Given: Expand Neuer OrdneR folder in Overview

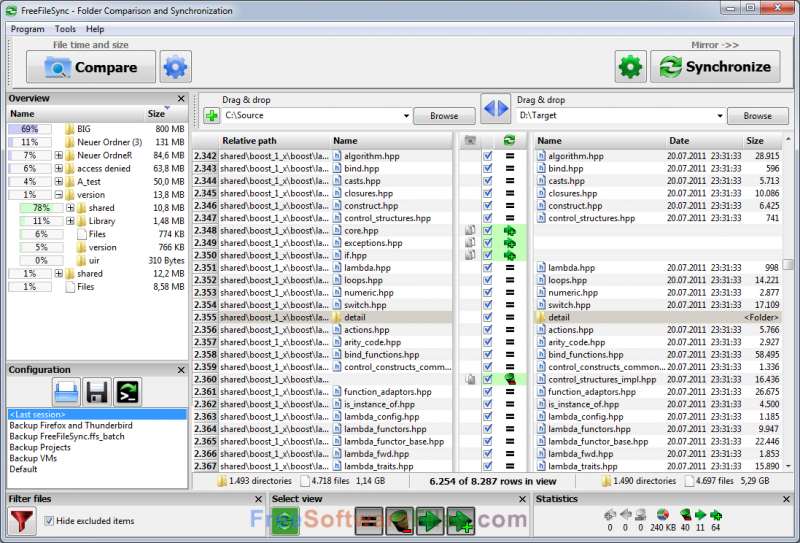Looking at the screenshot, I should [x=59, y=155].
